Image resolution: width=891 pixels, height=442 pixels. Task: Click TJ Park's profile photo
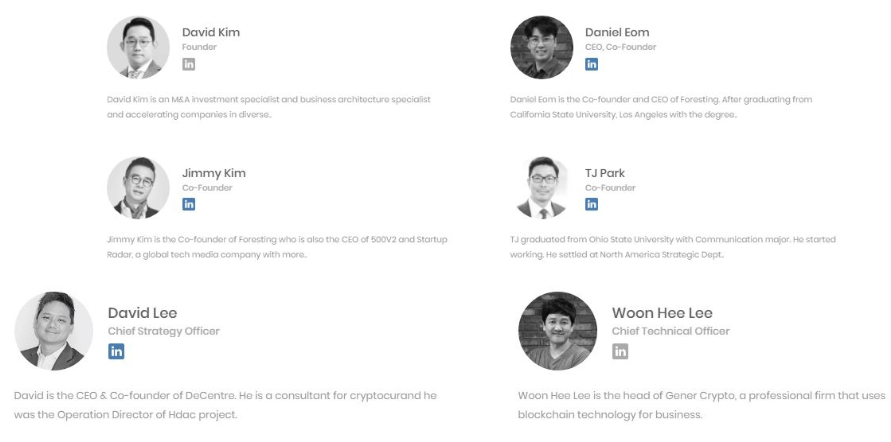(x=542, y=187)
